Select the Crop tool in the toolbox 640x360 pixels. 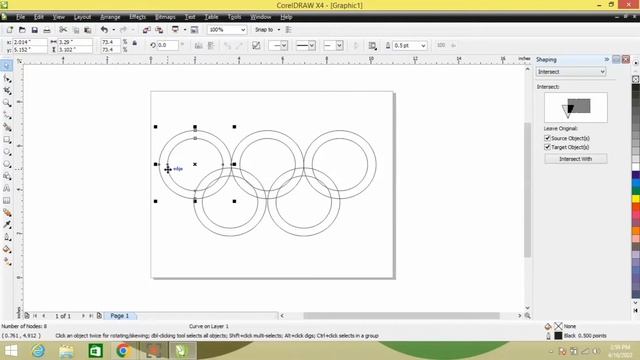(7, 91)
